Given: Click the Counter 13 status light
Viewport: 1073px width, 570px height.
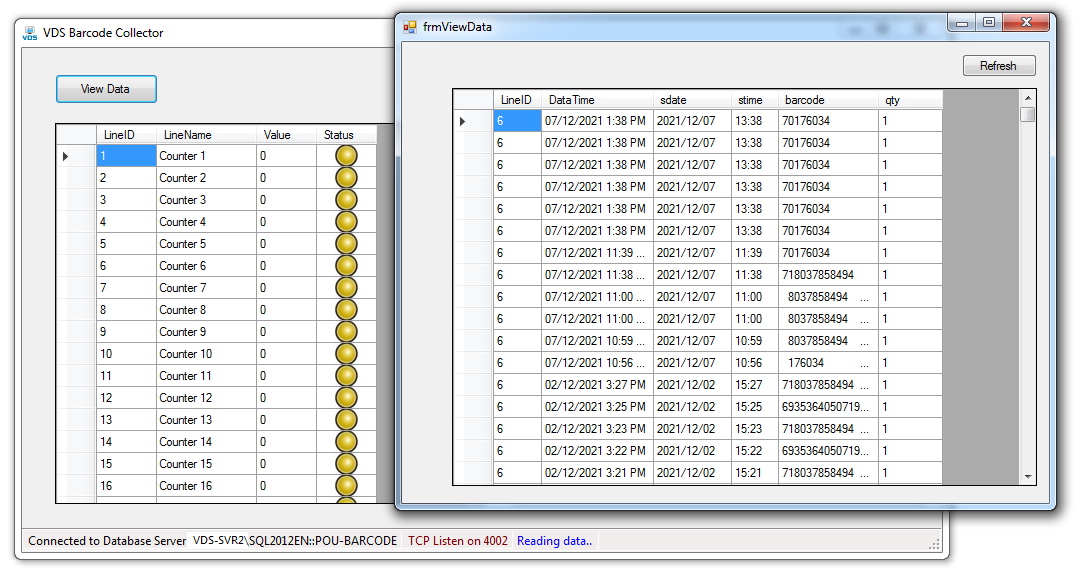Looking at the screenshot, I should 346,419.
